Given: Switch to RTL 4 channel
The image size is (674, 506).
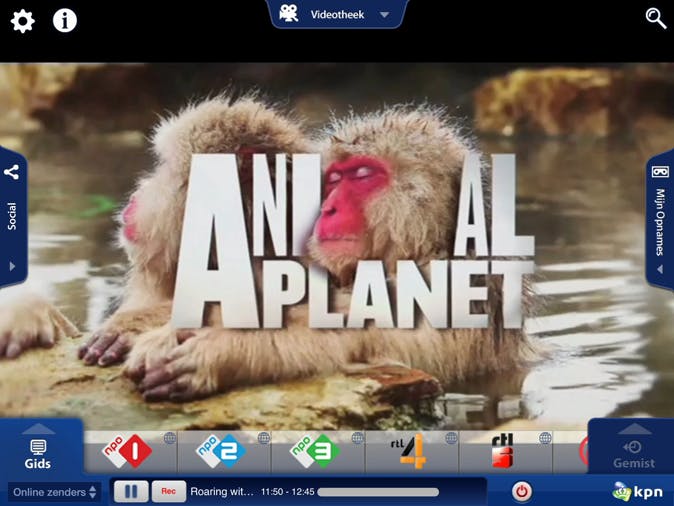Looking at the screenshot, I should (x=412, y=451).
